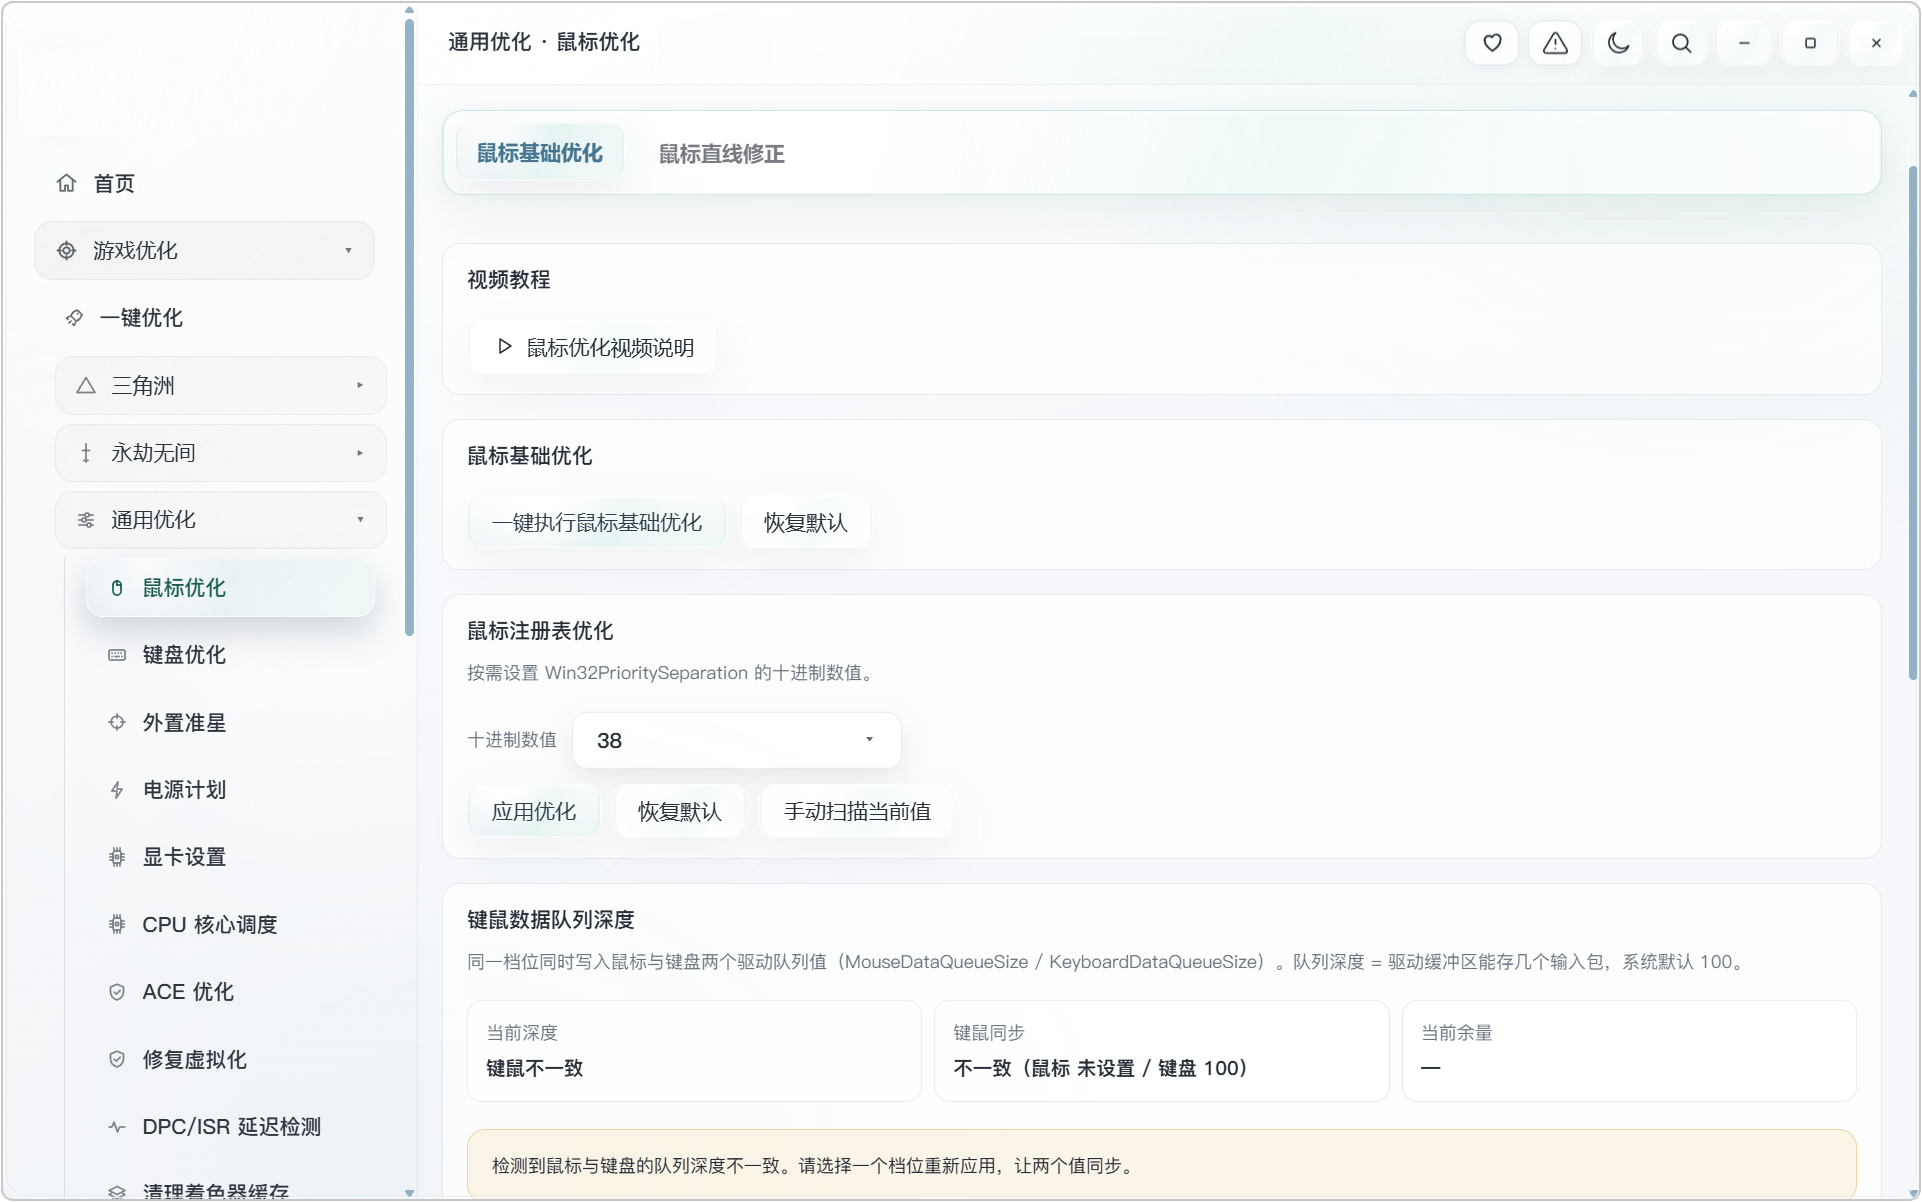1922x1202 pixels.
Task: Switch to the 鼠标直线修正 tab
Action: tap(721, 154)
